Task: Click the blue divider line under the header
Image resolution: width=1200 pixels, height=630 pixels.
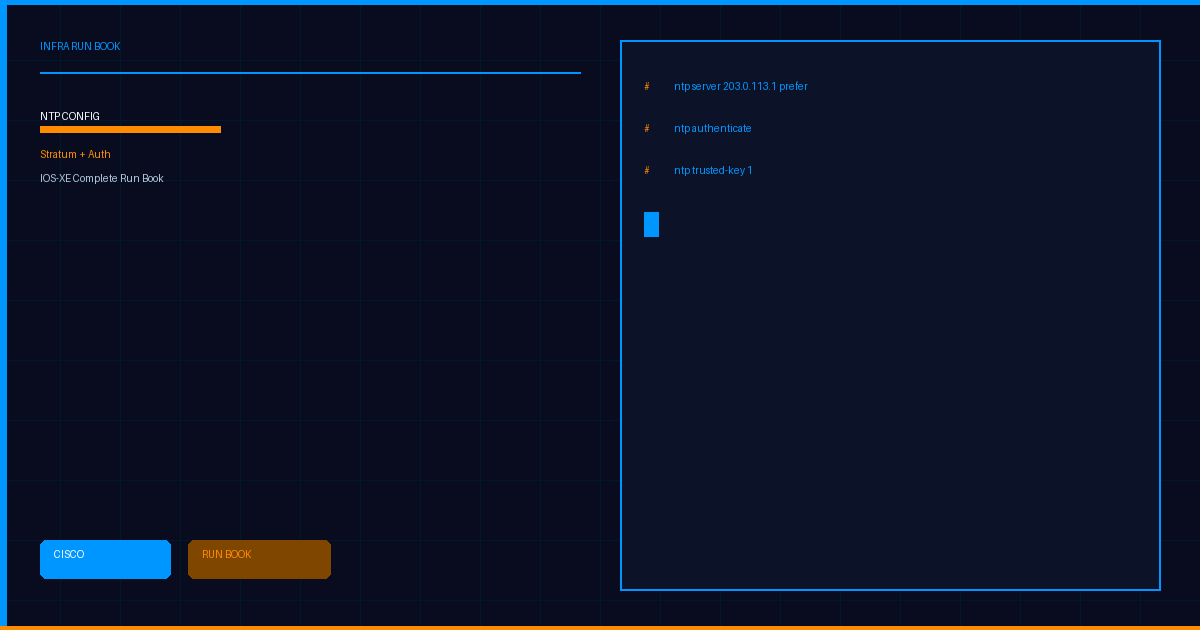Action: pos(310,73)
